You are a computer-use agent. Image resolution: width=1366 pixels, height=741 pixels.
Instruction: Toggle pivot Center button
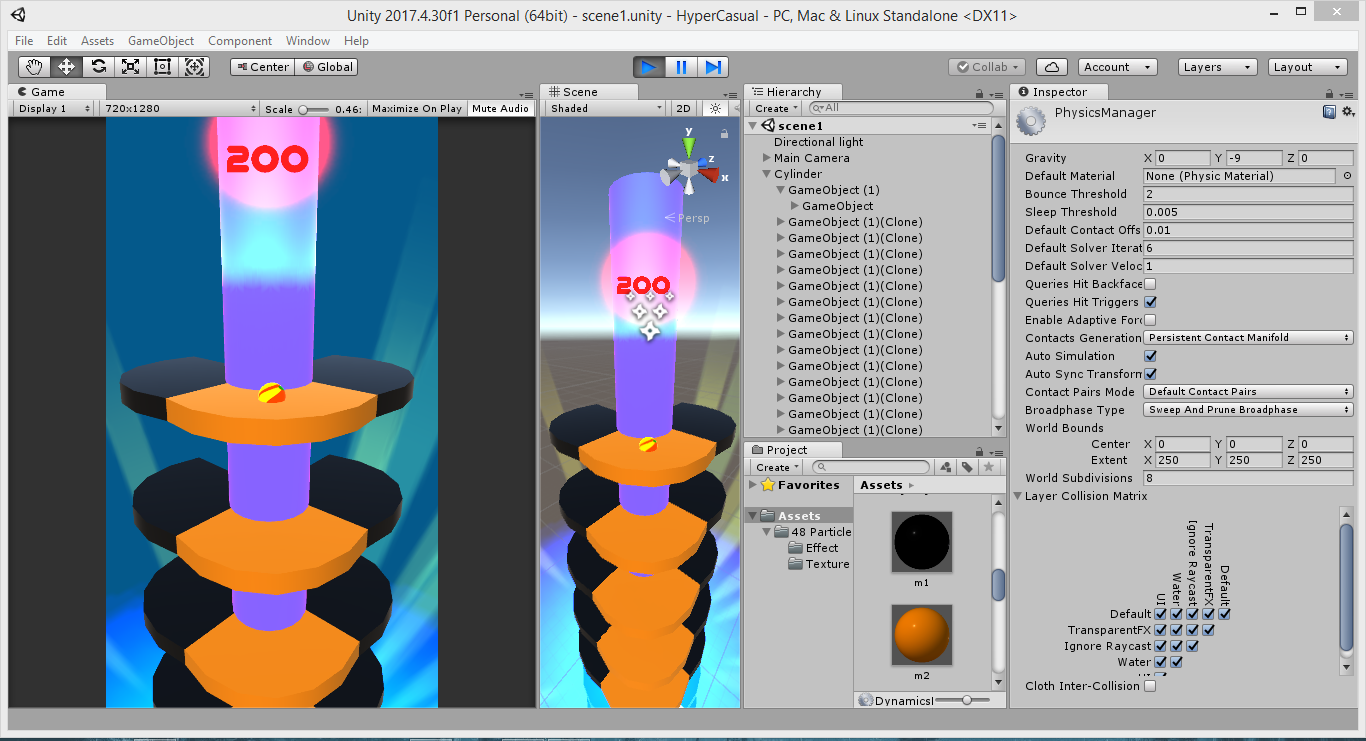coord(261,67)
